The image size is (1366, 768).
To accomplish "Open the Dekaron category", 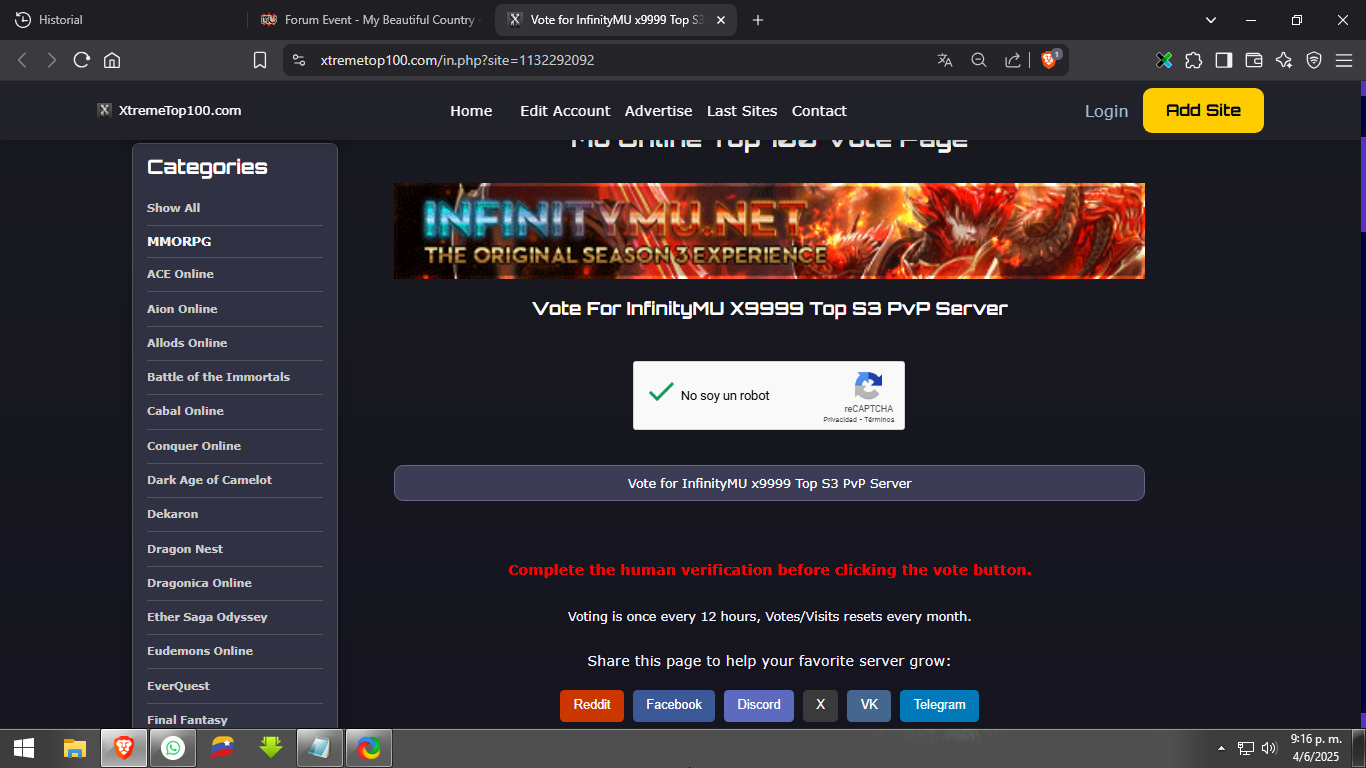I will pos(172,514).
